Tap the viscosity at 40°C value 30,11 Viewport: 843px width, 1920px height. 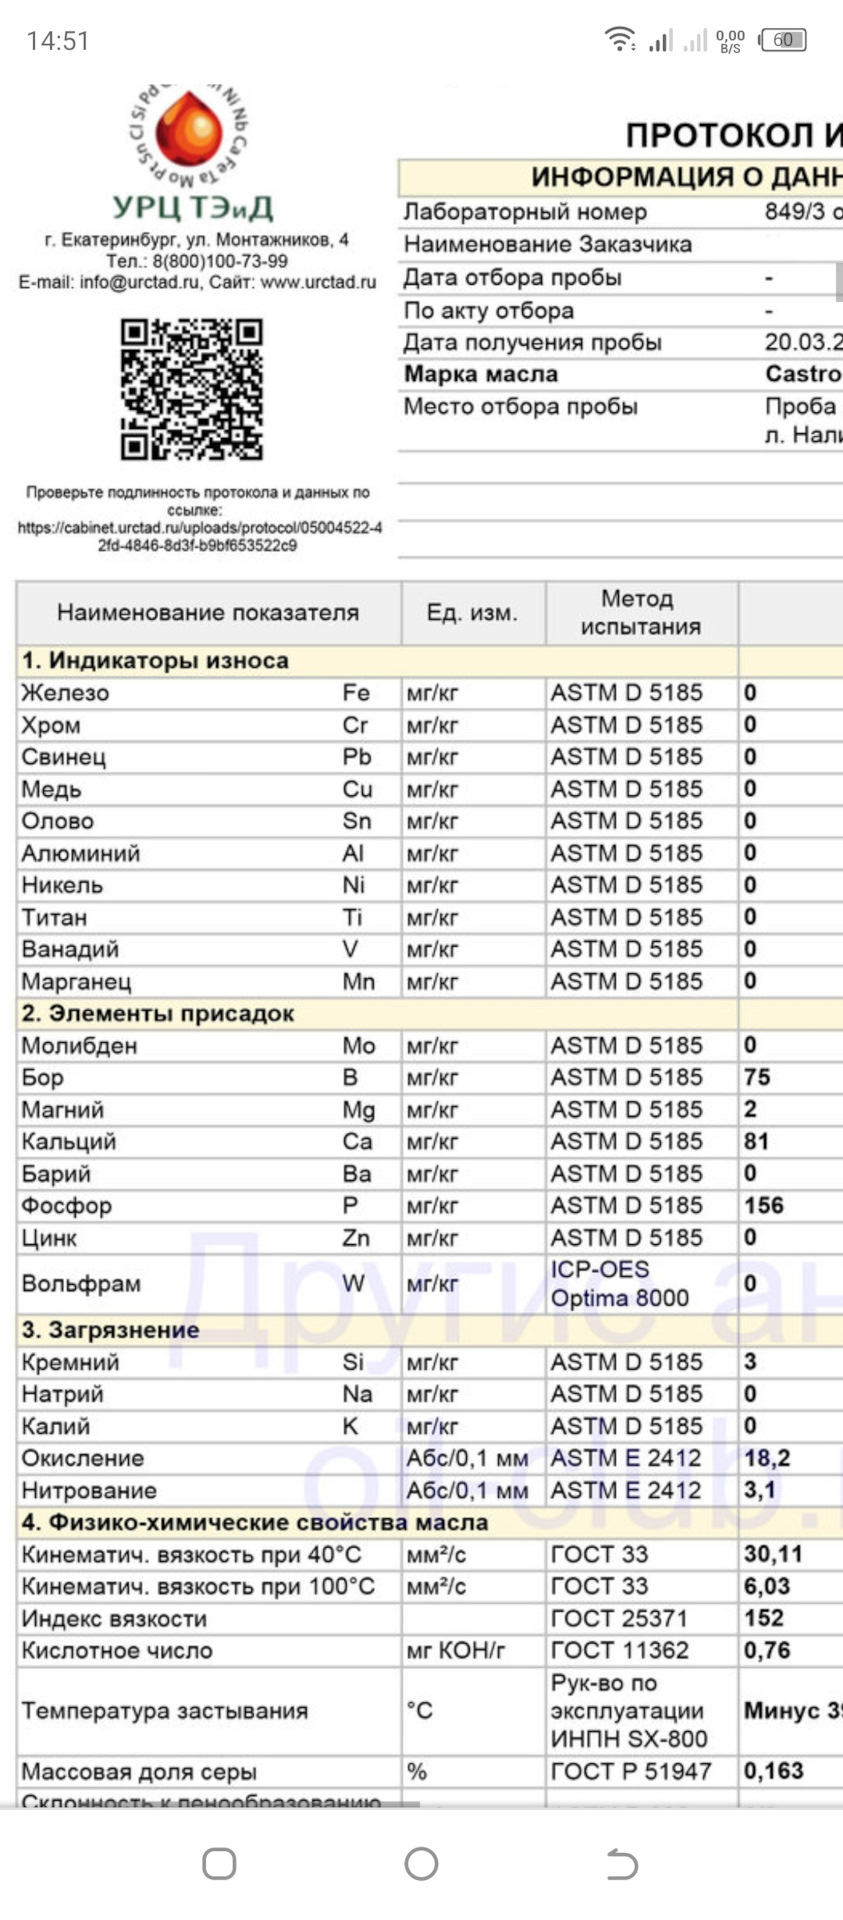tap(773, 1555)
